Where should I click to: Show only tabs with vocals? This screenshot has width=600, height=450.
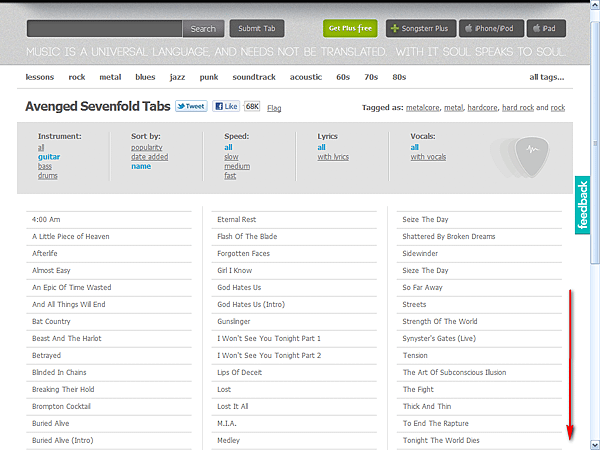pyautogui.click(x=428, y=157)
